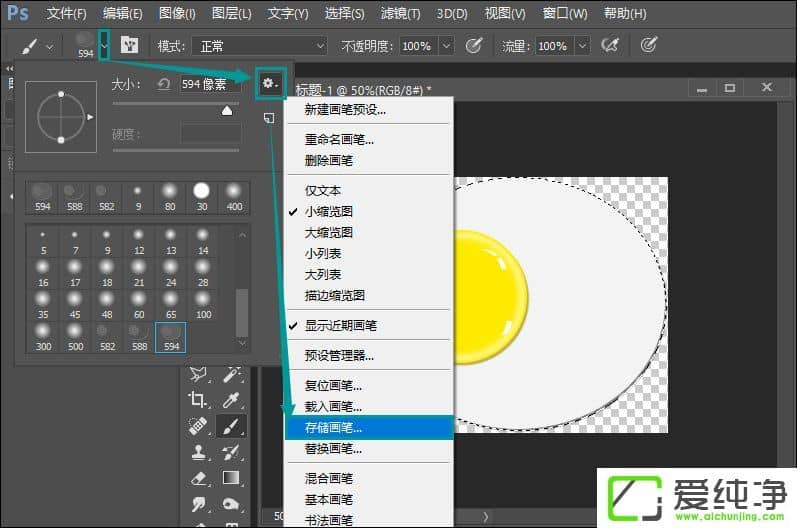Viewport: 797px width, 528px height.
Task: Toggle pressure for opacity button
Action: tap(474, 46)
